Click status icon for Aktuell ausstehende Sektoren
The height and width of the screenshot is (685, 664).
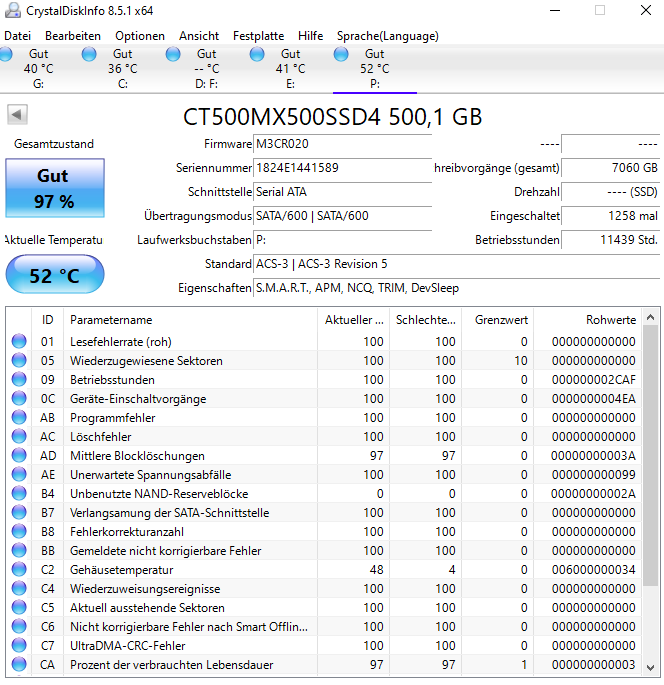click(x=19, y=607)
